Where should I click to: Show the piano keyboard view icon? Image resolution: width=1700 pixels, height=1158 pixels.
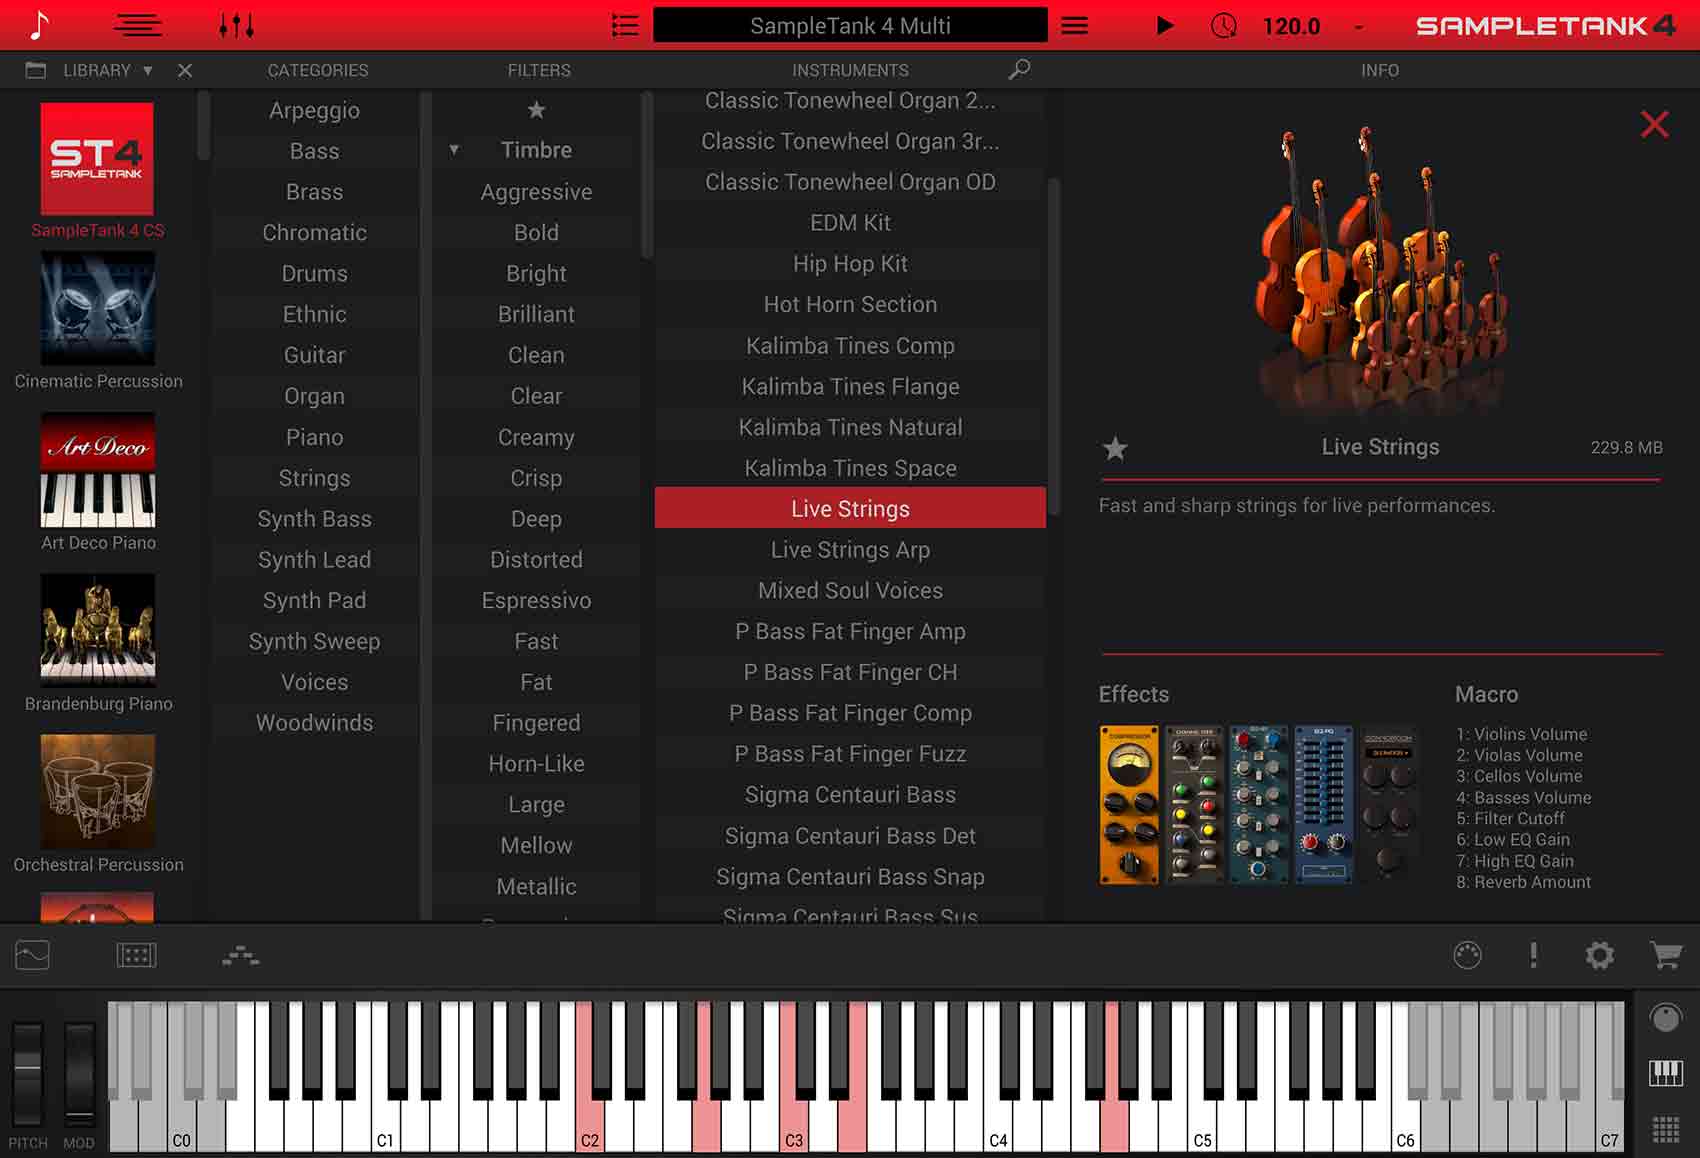(x=1665, y=1074)
